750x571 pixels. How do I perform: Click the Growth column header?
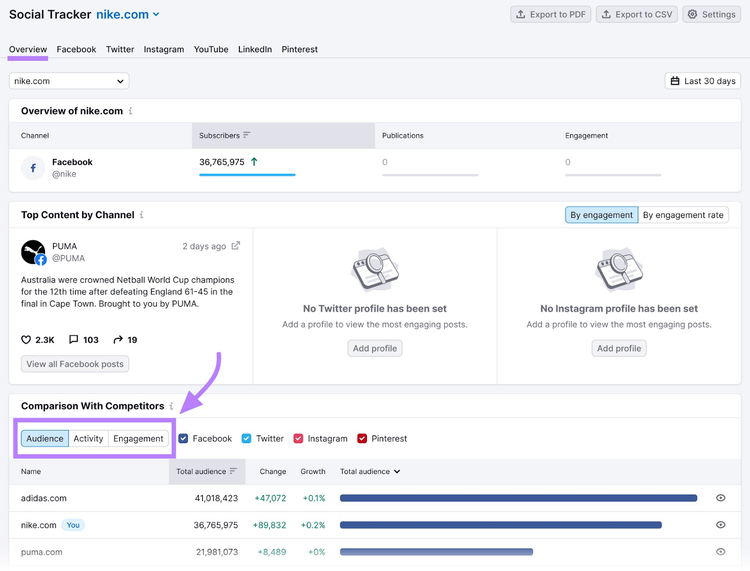[x=313, y=471]
